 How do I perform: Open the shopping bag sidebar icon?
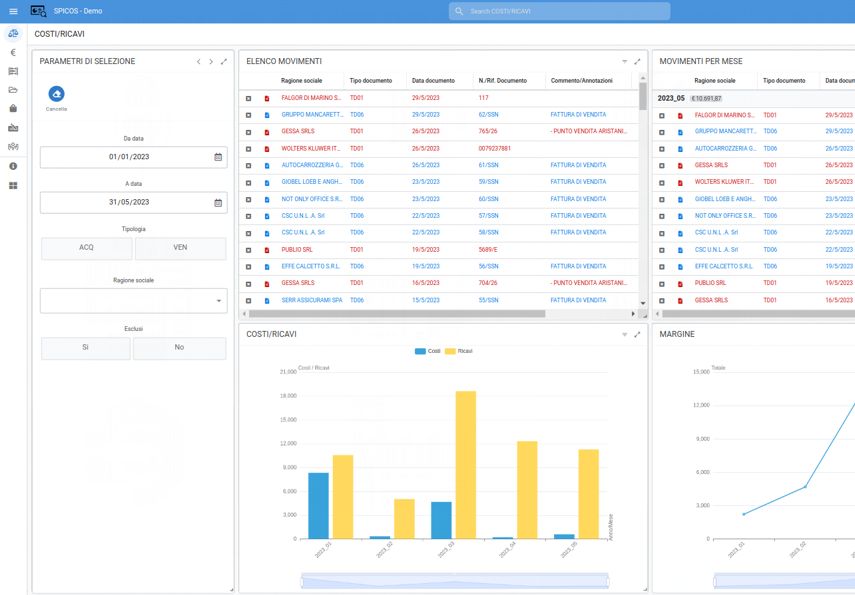point(13,108)
